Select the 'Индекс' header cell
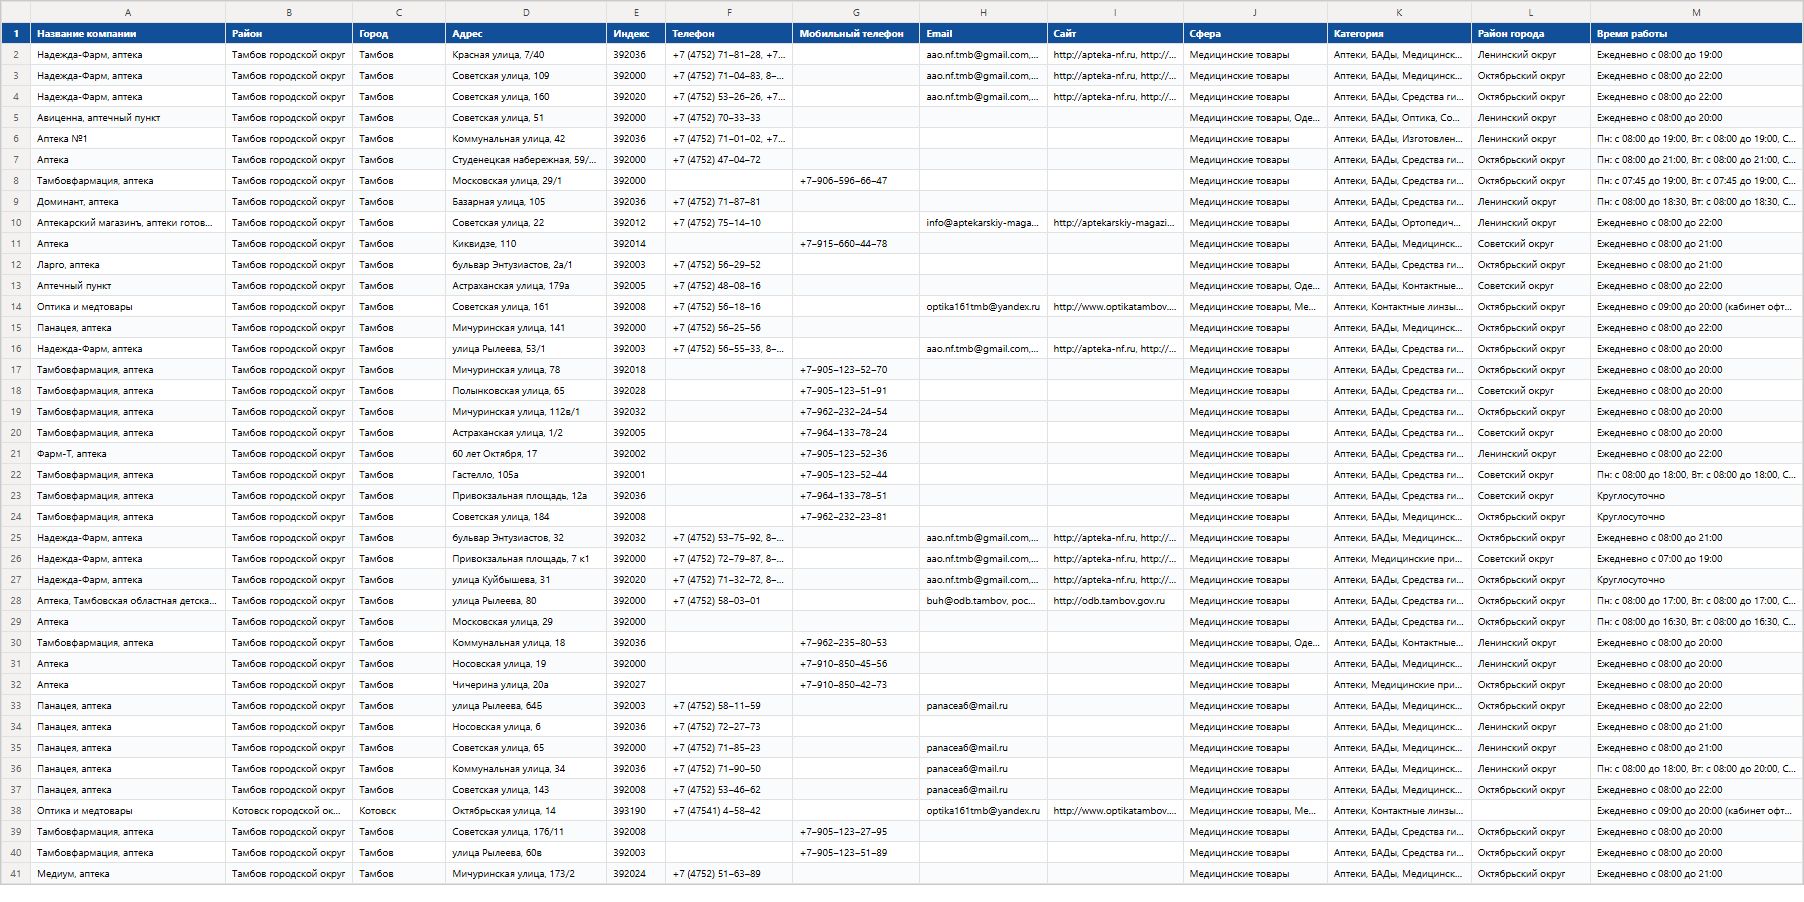Screen dimensions: 1804x902 (x=636, y=34)
